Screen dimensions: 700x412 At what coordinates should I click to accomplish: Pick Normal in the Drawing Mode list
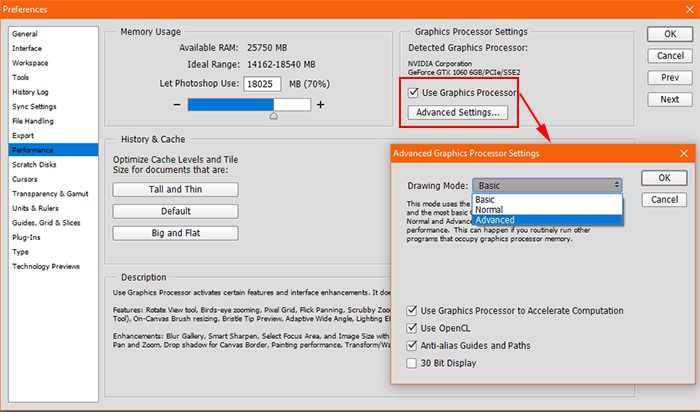(491, 209)
